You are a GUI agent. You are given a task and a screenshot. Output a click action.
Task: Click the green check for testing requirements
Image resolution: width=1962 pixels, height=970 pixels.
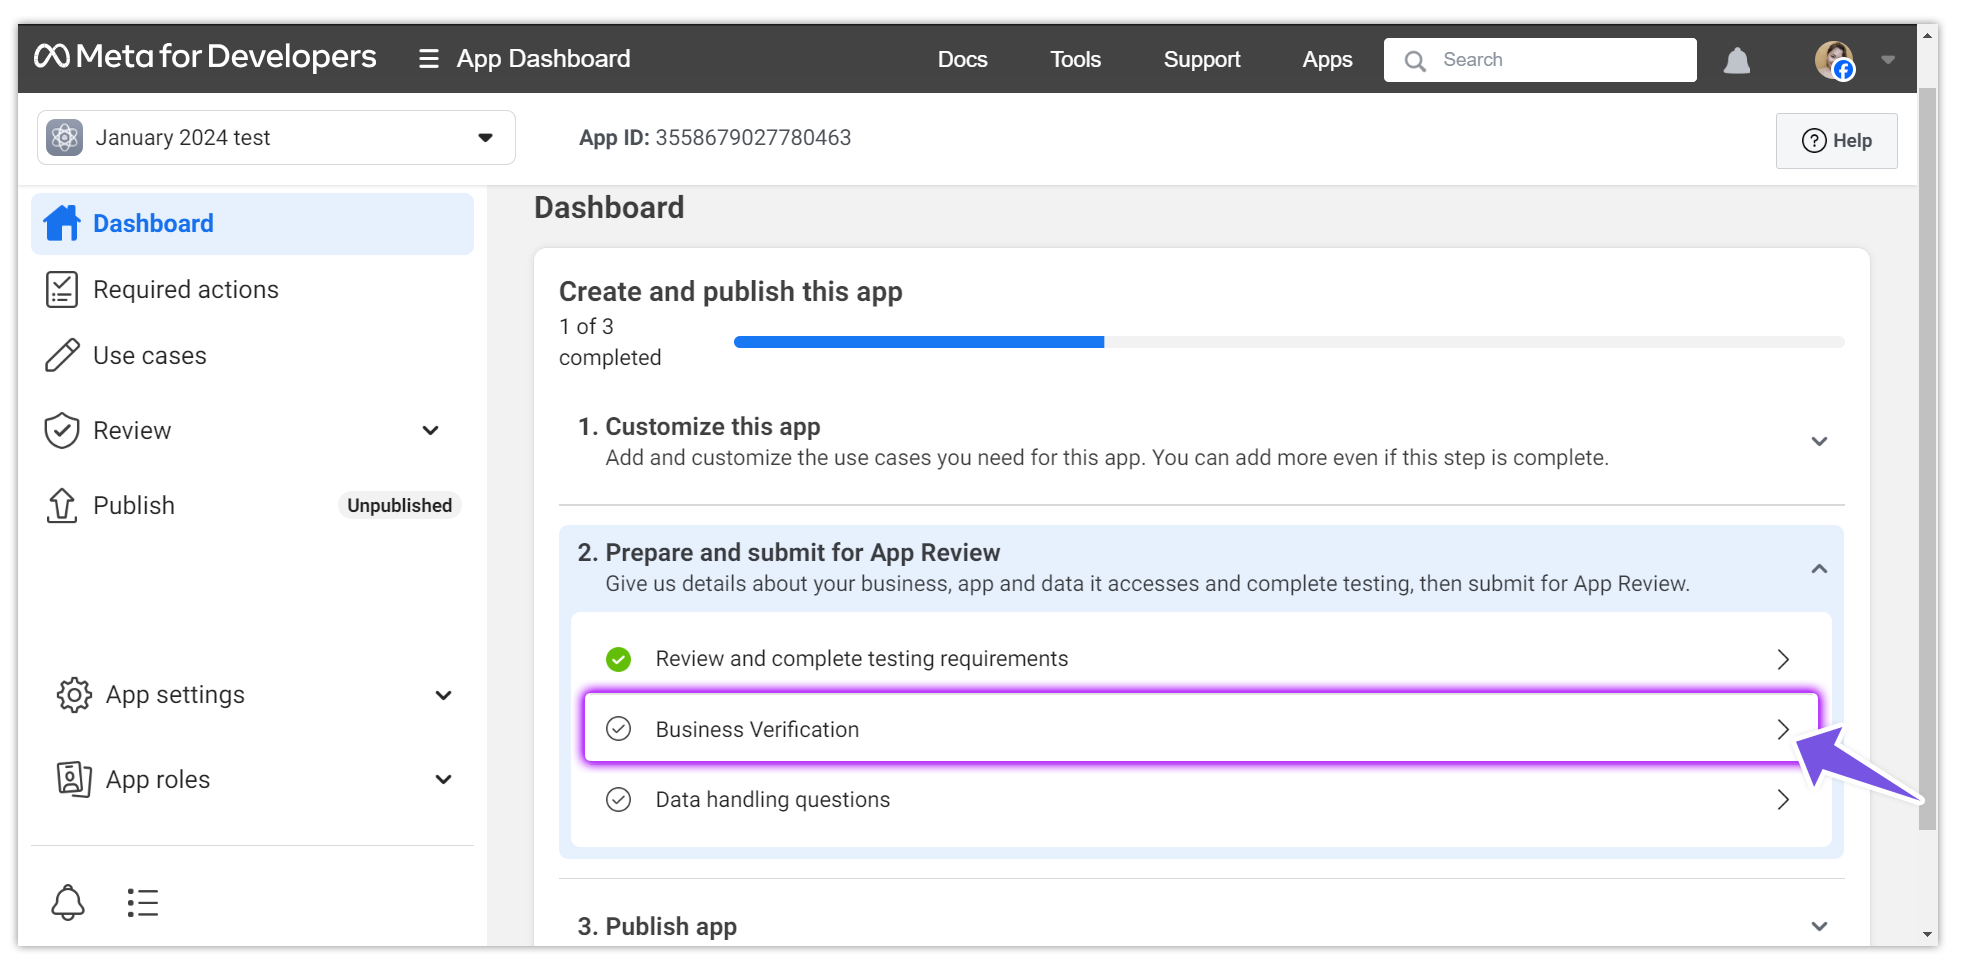pyautogui.click(x=618, y=659)
